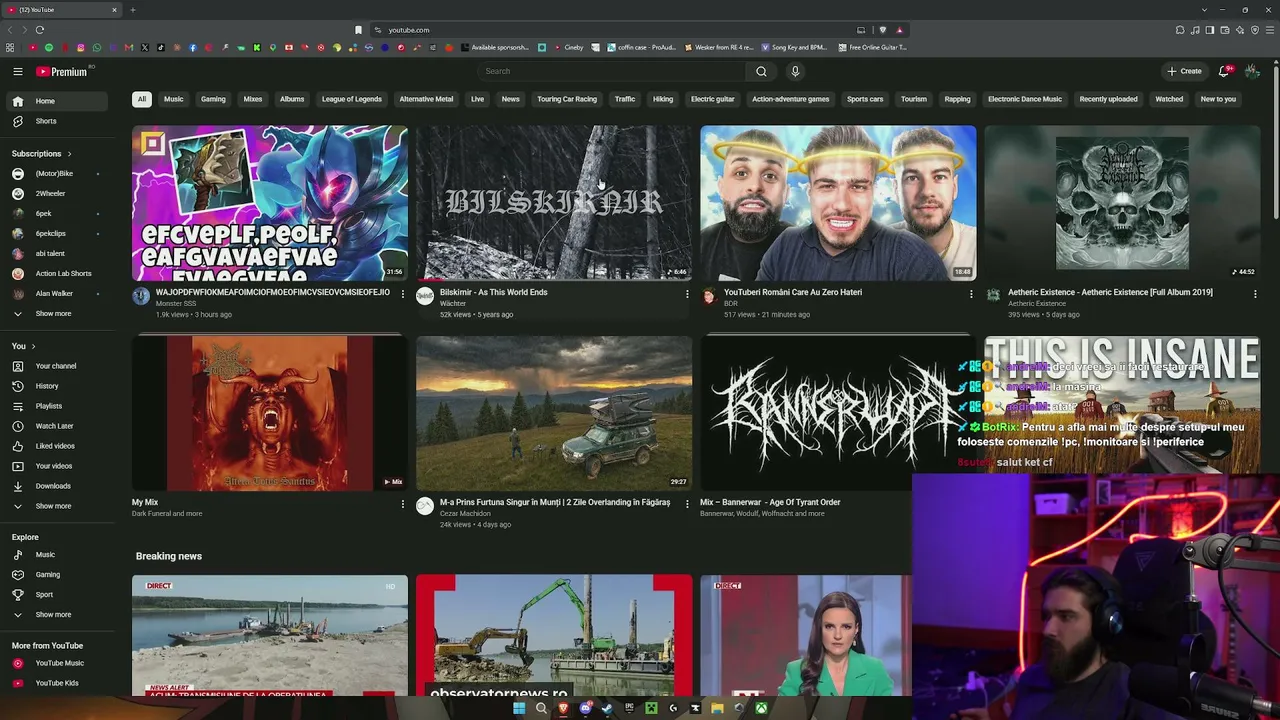Open the browser tab list dropdown
Screen dimensions: 1280x720
click(x=1205, y=10)
